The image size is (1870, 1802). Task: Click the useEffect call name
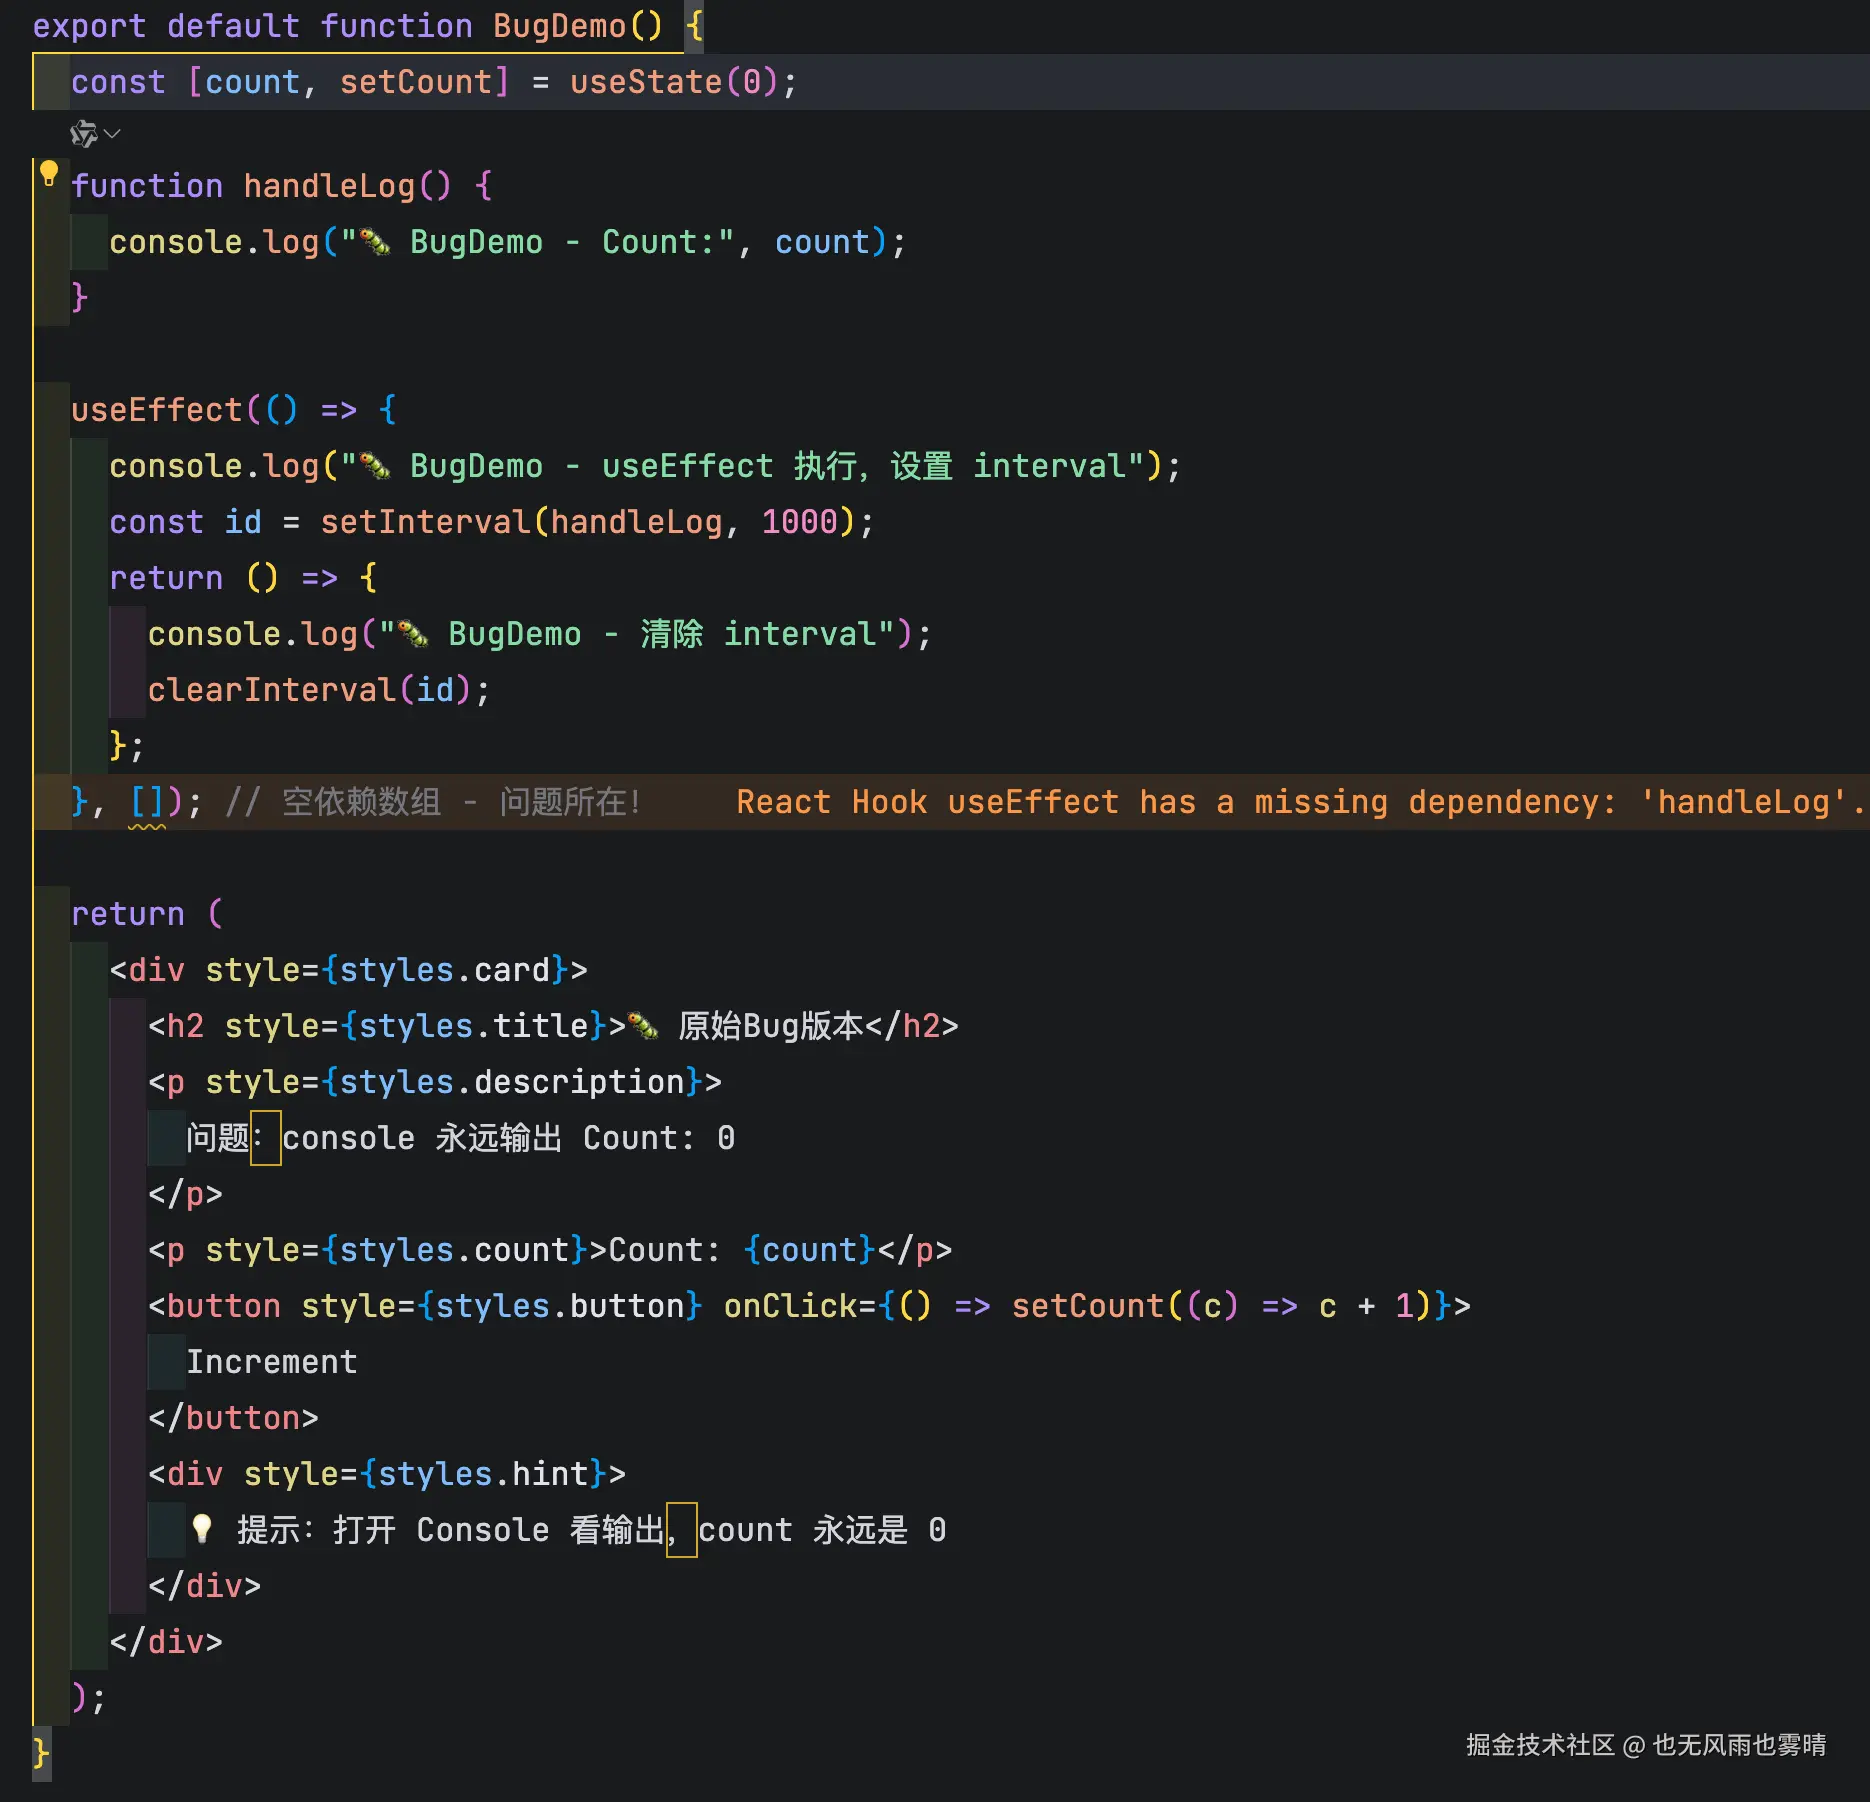click(x=157, y=410)
